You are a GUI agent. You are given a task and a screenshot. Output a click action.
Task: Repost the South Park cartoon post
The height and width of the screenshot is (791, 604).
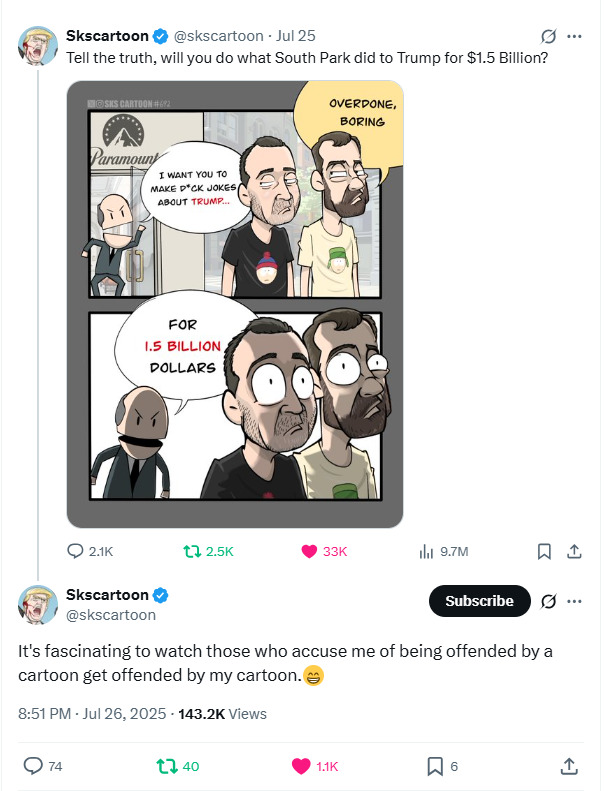tap(190, 551)
